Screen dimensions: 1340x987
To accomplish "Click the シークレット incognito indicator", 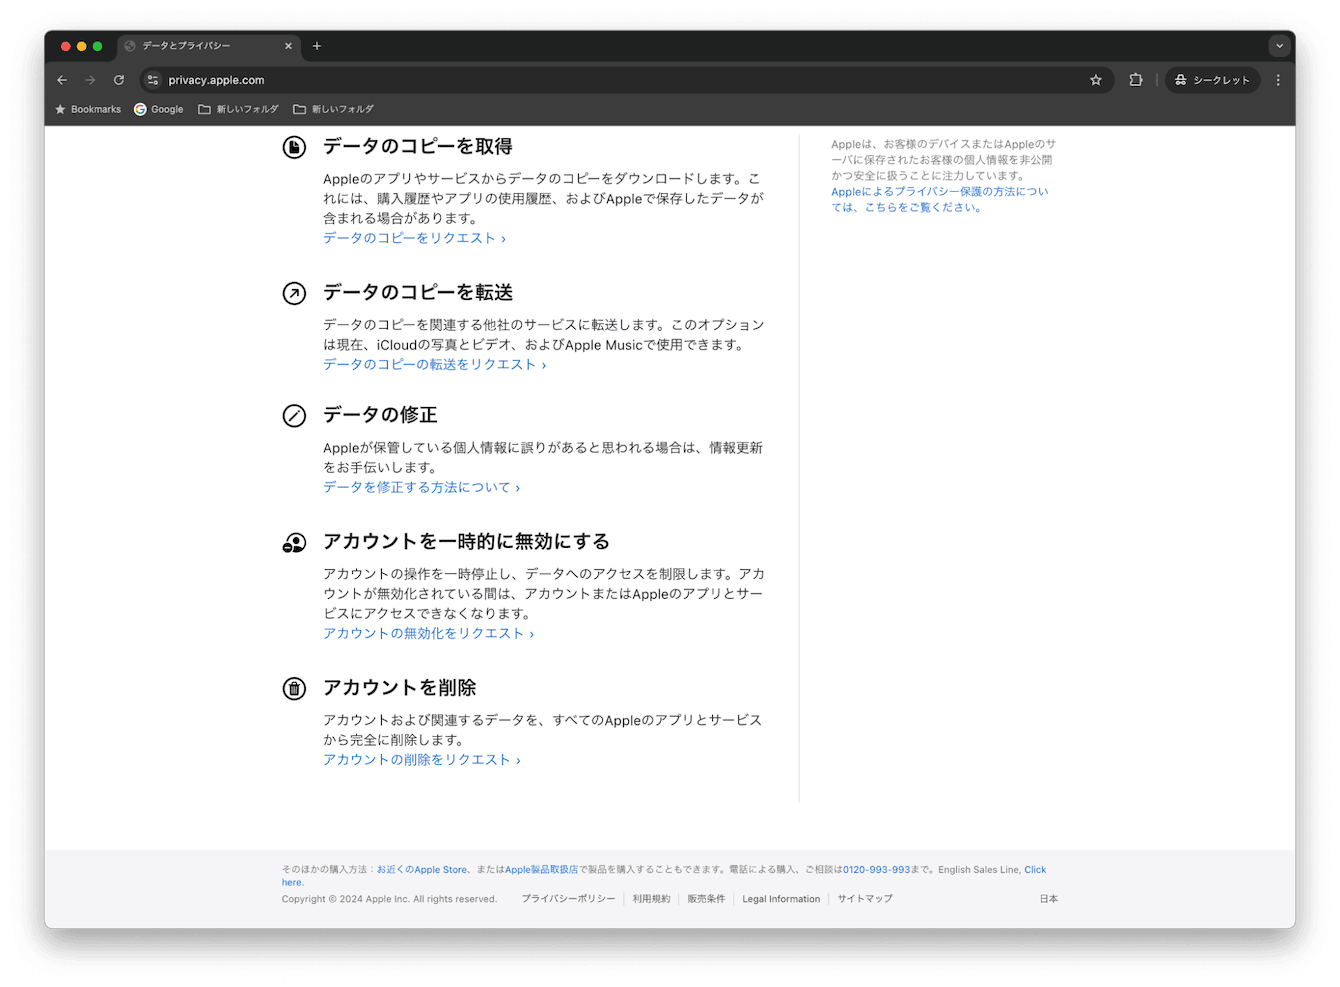I will click(1212, 80).
